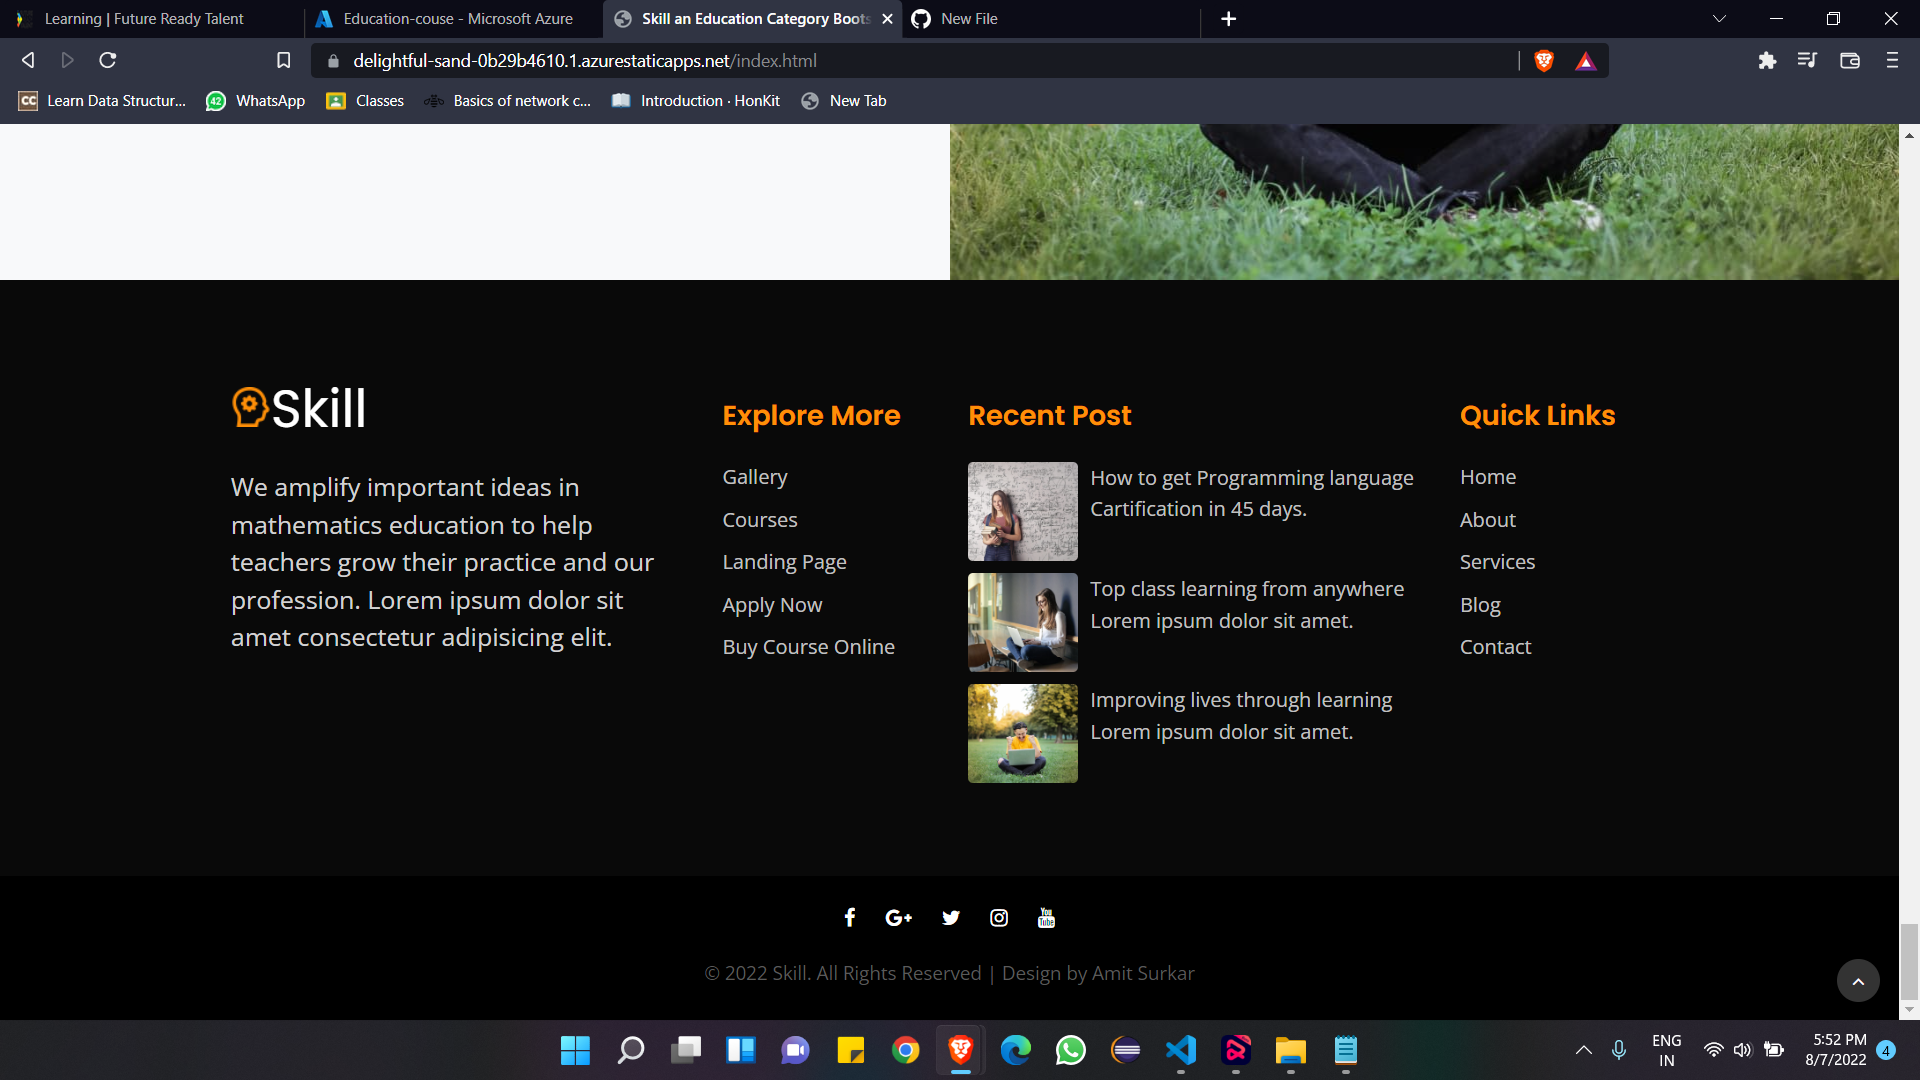This screenshot has height=1080, width=1920.
Task: Reload the page
Action: (108, 61)
